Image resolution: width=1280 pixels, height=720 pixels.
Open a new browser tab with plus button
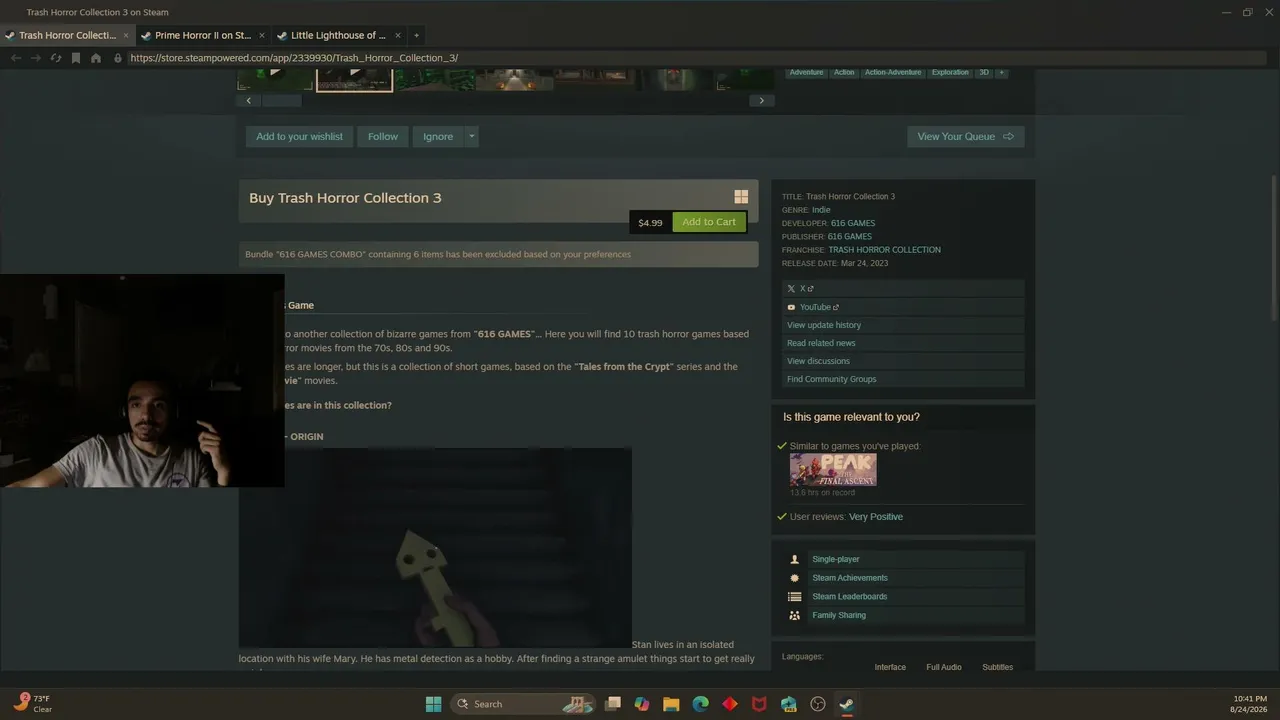417,35
